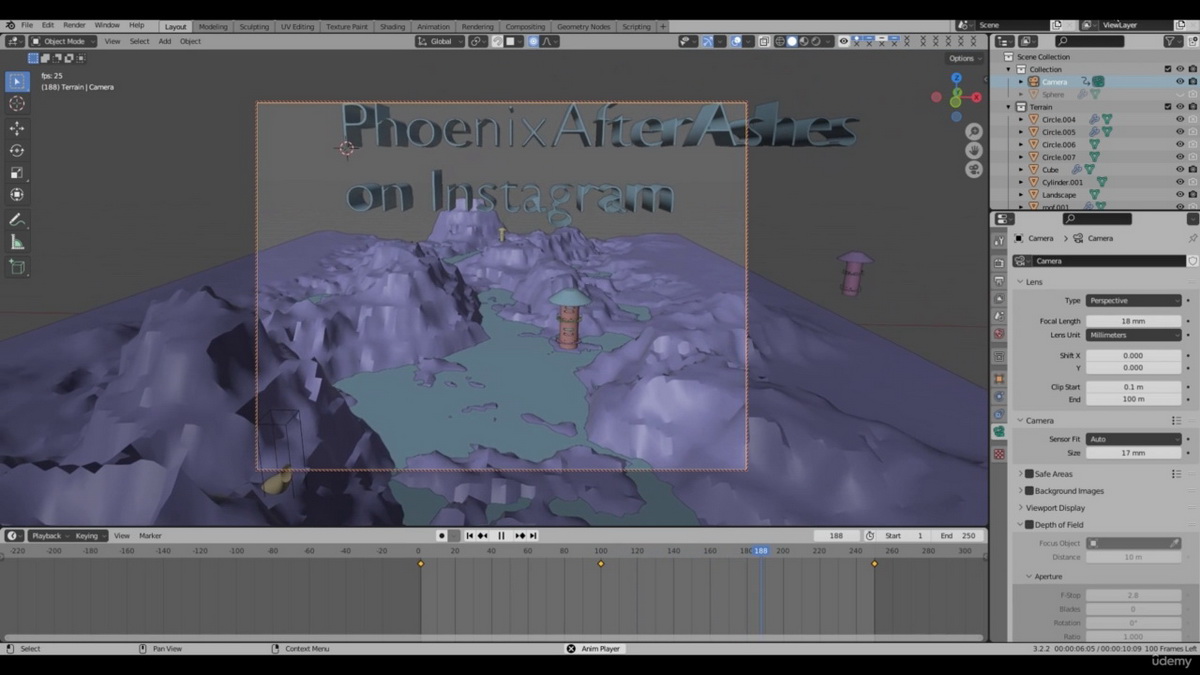Toggle camera view with the viewport camera icon
This screenshot has height=675, width=1200.
point(974,170)
